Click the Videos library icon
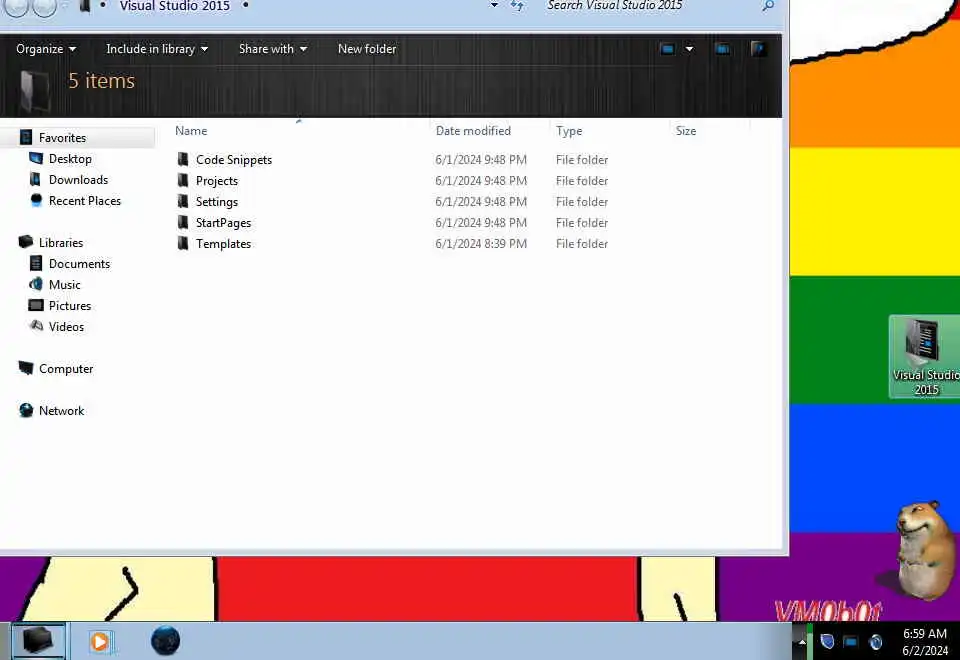The height and width of the screenshot is (660, 960). [36, 326]
